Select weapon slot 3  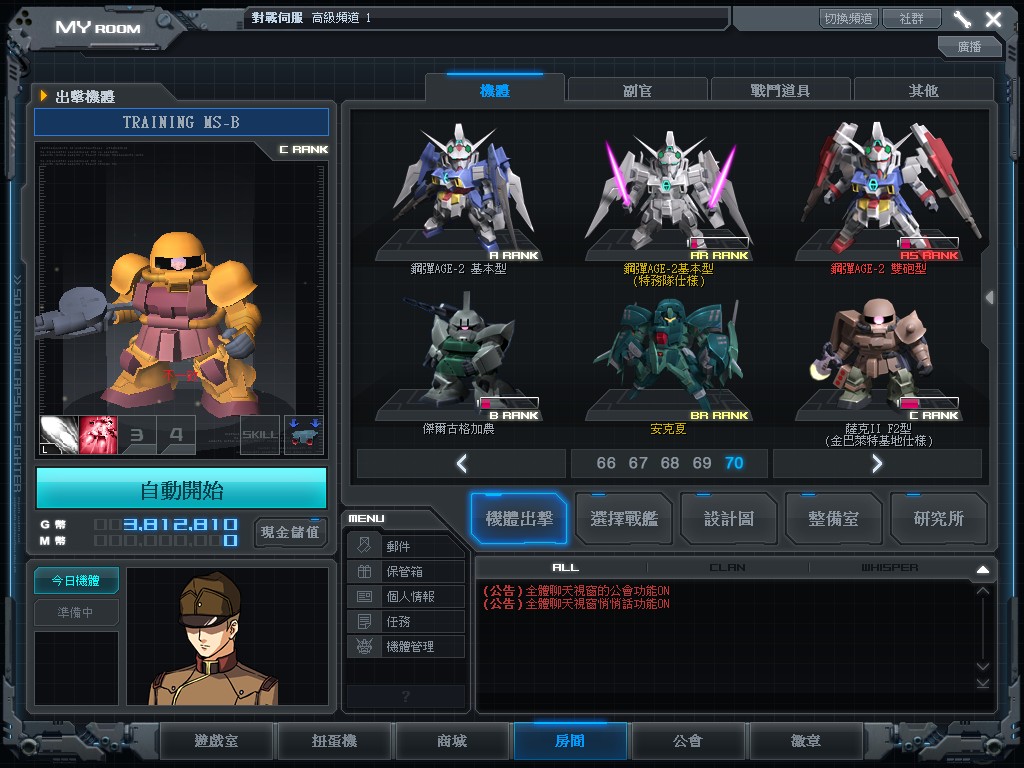pyautogui.click(x=137, y=435)
